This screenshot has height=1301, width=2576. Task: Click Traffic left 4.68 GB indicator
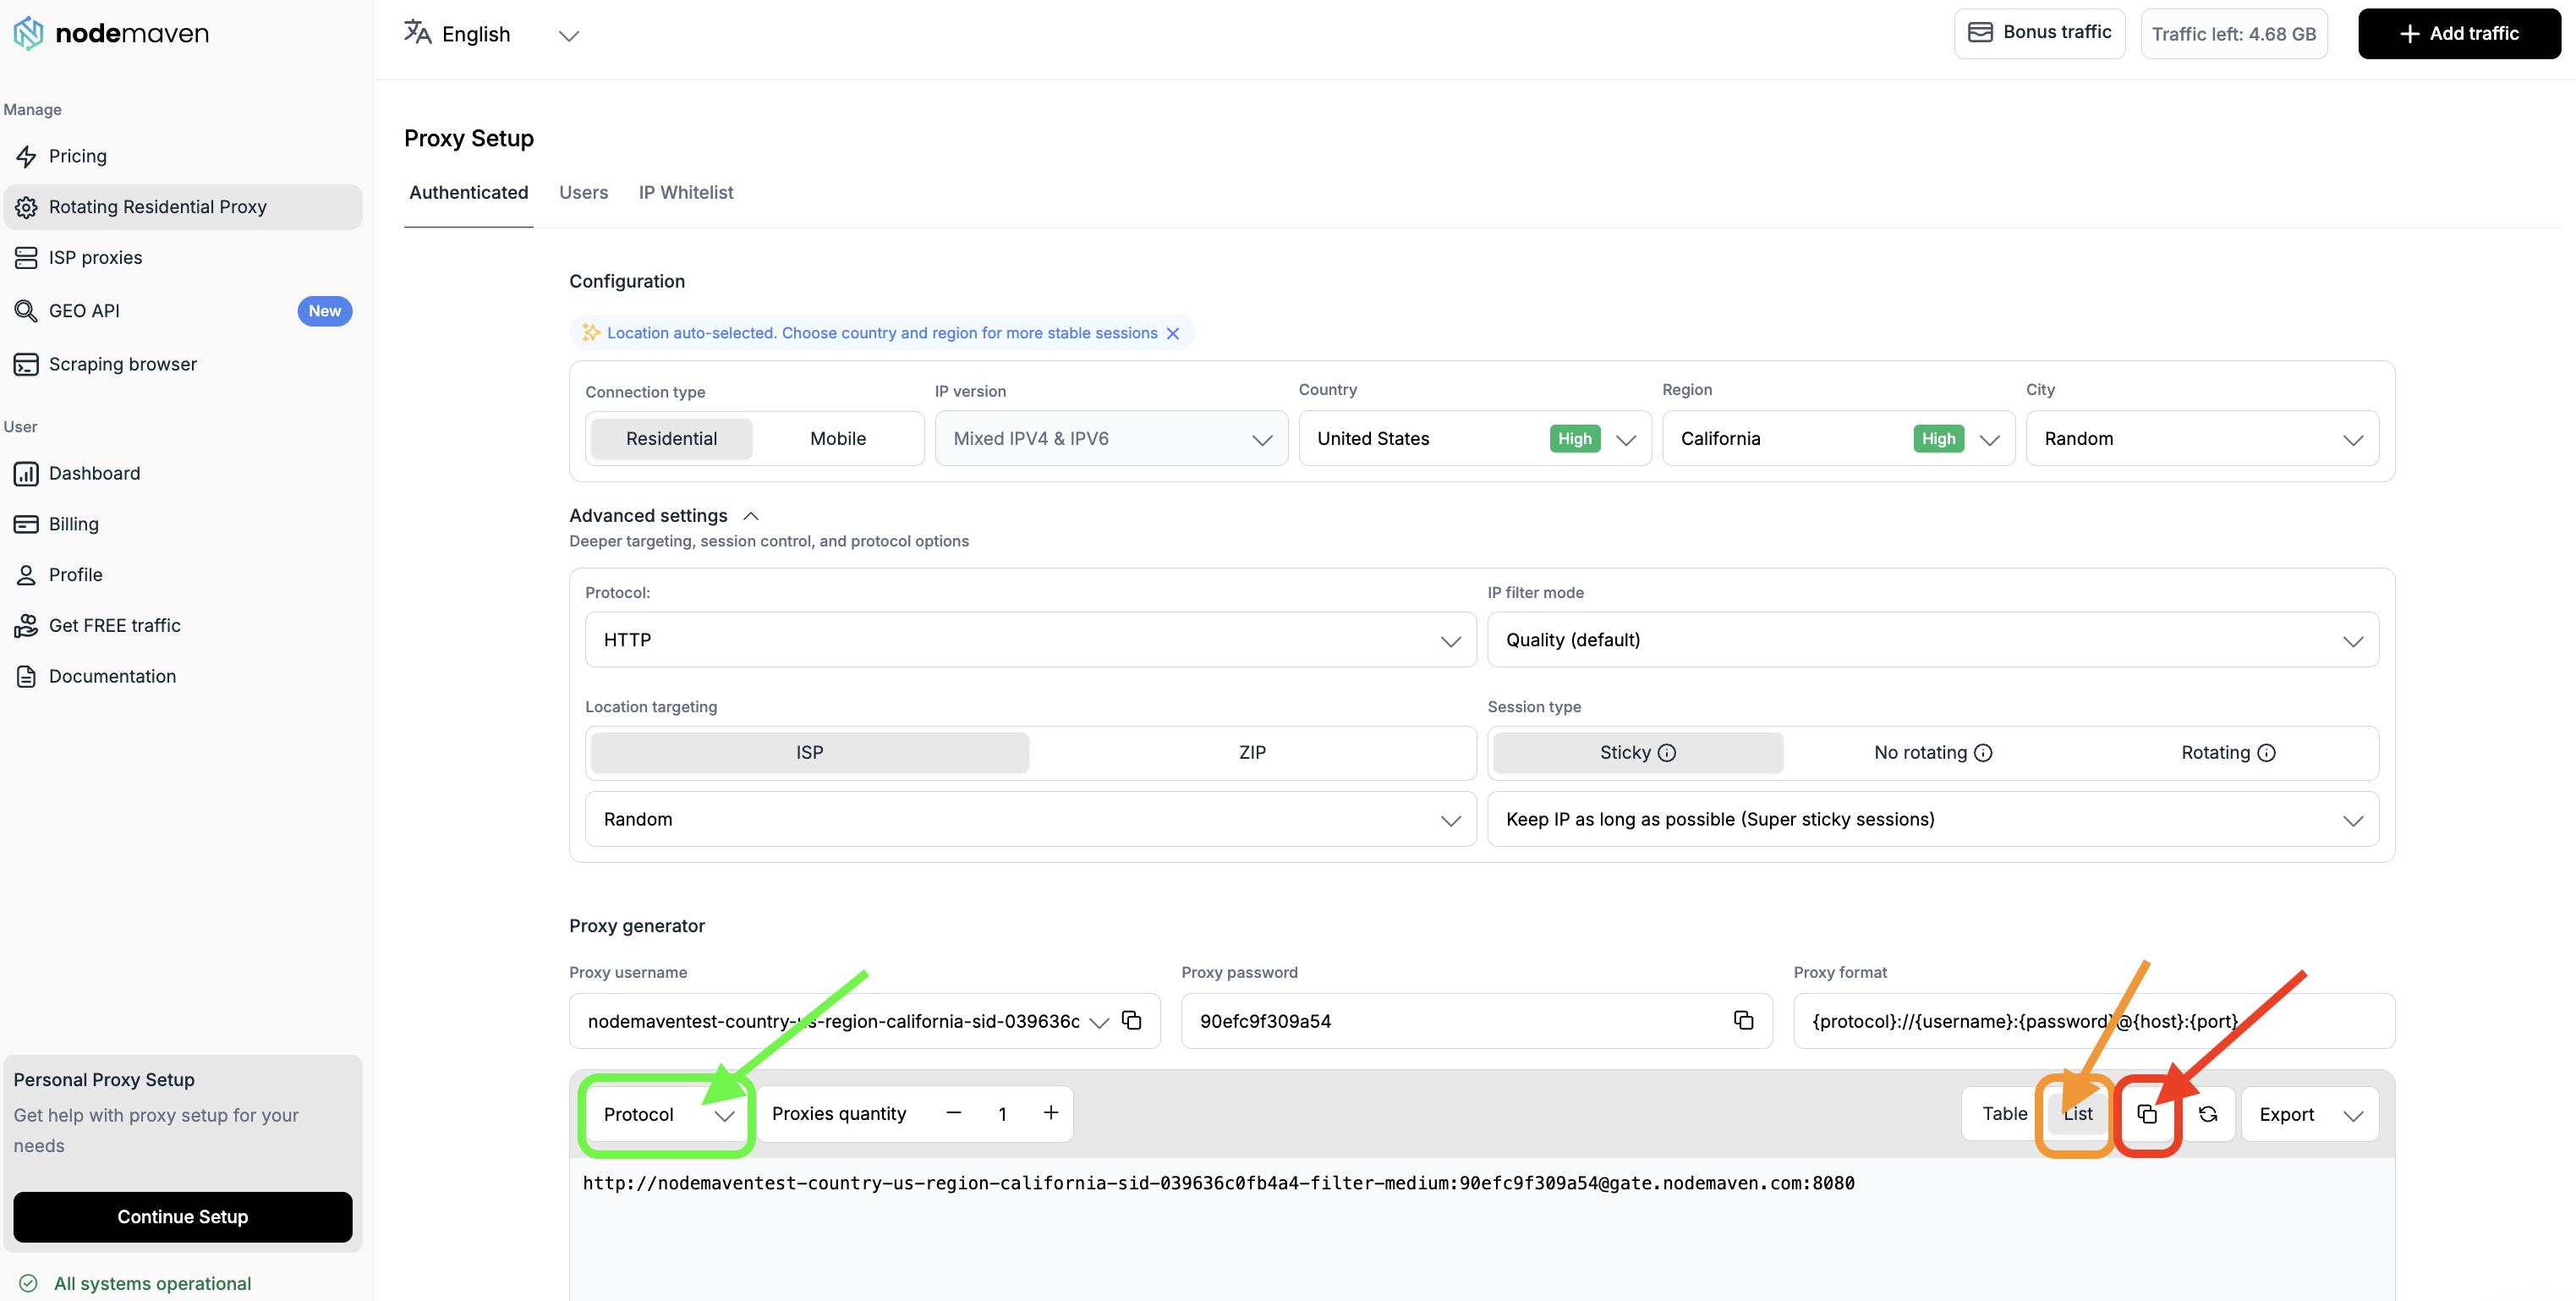point(2234,33)
